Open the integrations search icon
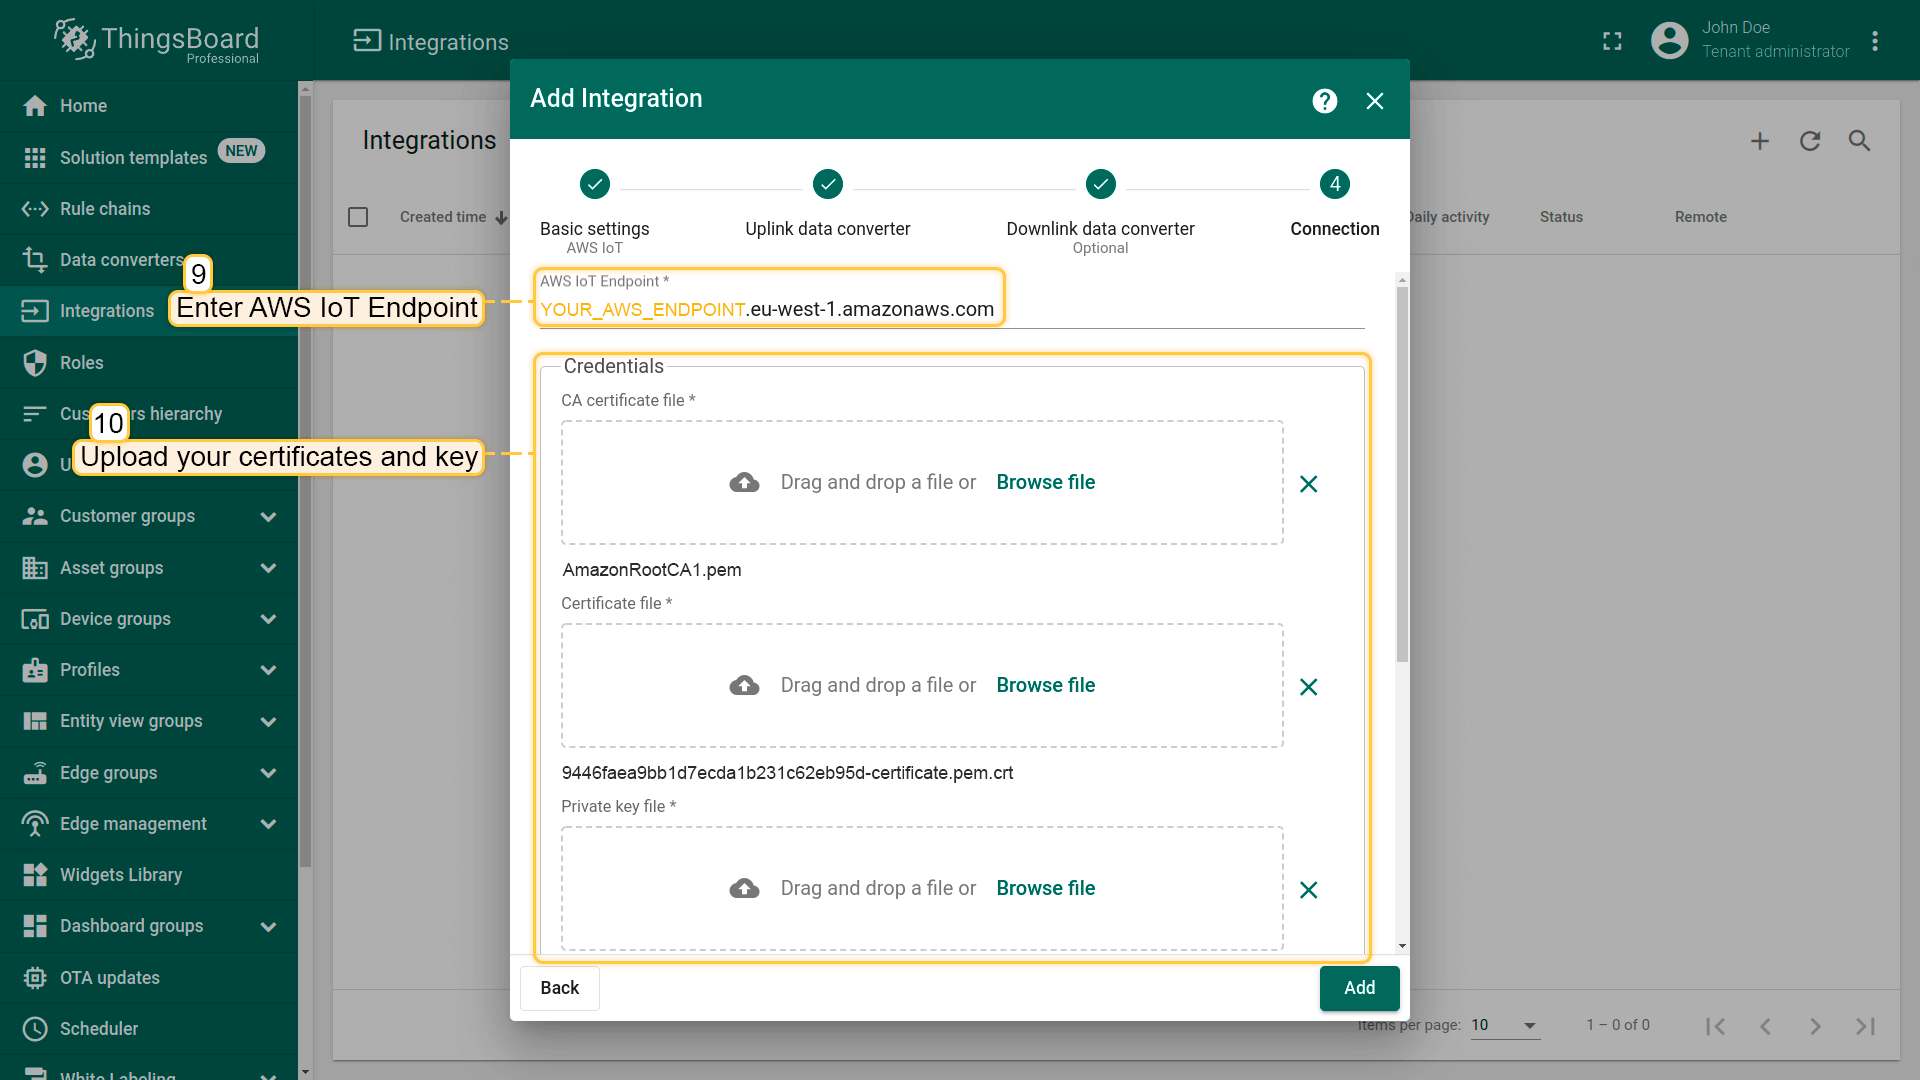This screenshot has height=1080, width=1920. click(x=1859, y=141)
